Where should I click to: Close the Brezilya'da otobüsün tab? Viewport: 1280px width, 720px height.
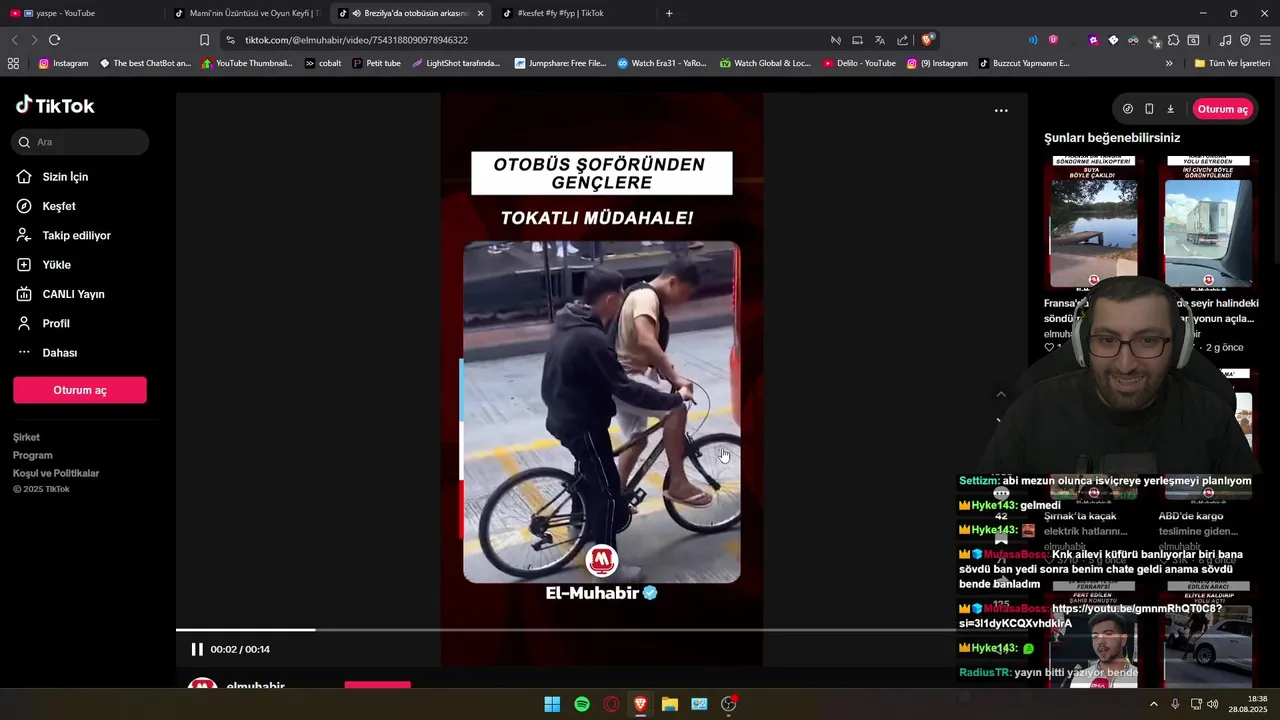coord(481,13)
